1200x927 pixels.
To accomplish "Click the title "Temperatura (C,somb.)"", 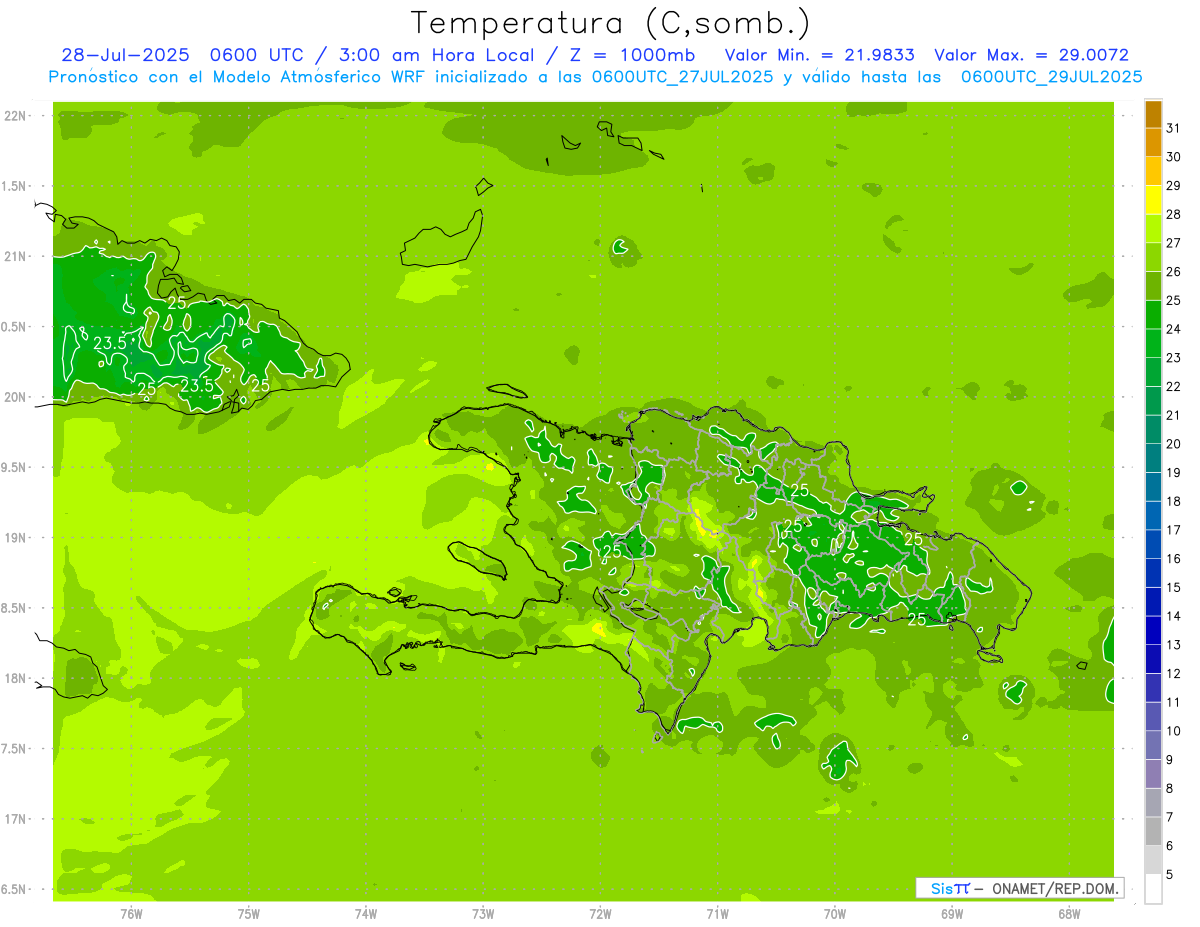I will click(610, 24).
